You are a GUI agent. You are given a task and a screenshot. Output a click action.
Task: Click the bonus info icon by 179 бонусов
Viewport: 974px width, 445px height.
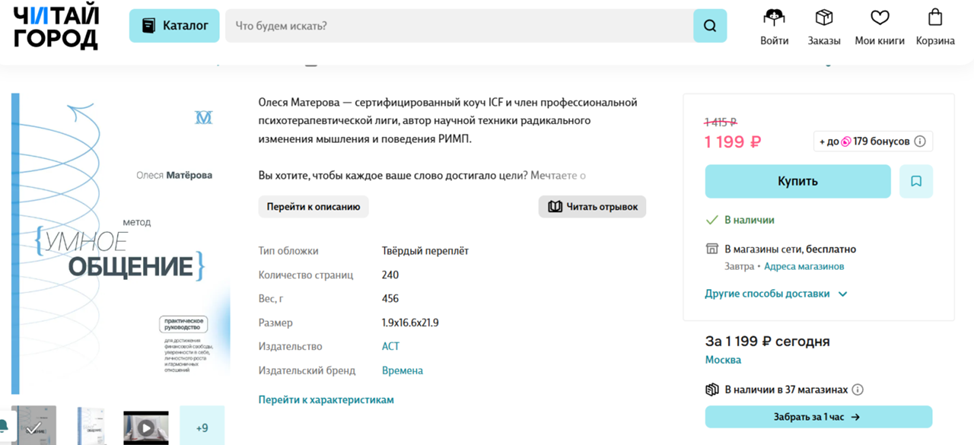pos(920,142)
